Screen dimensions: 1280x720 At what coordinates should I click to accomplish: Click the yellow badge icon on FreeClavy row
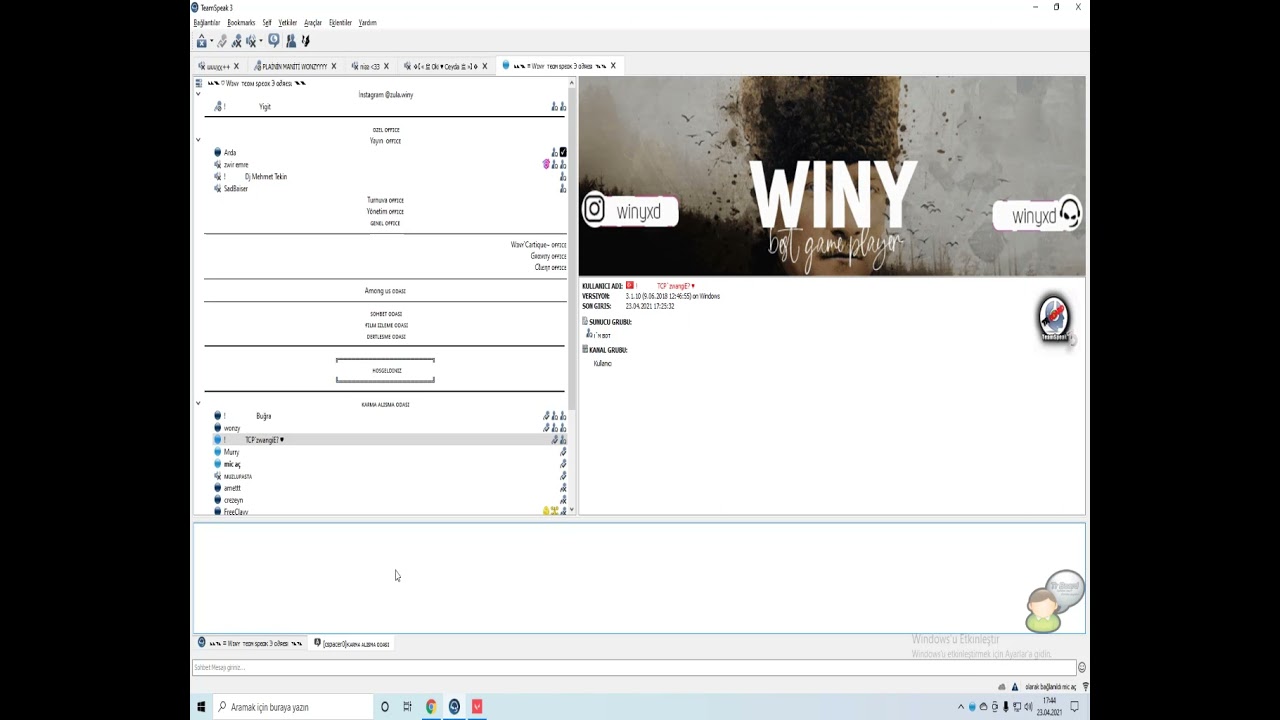[x=546, y=511]
